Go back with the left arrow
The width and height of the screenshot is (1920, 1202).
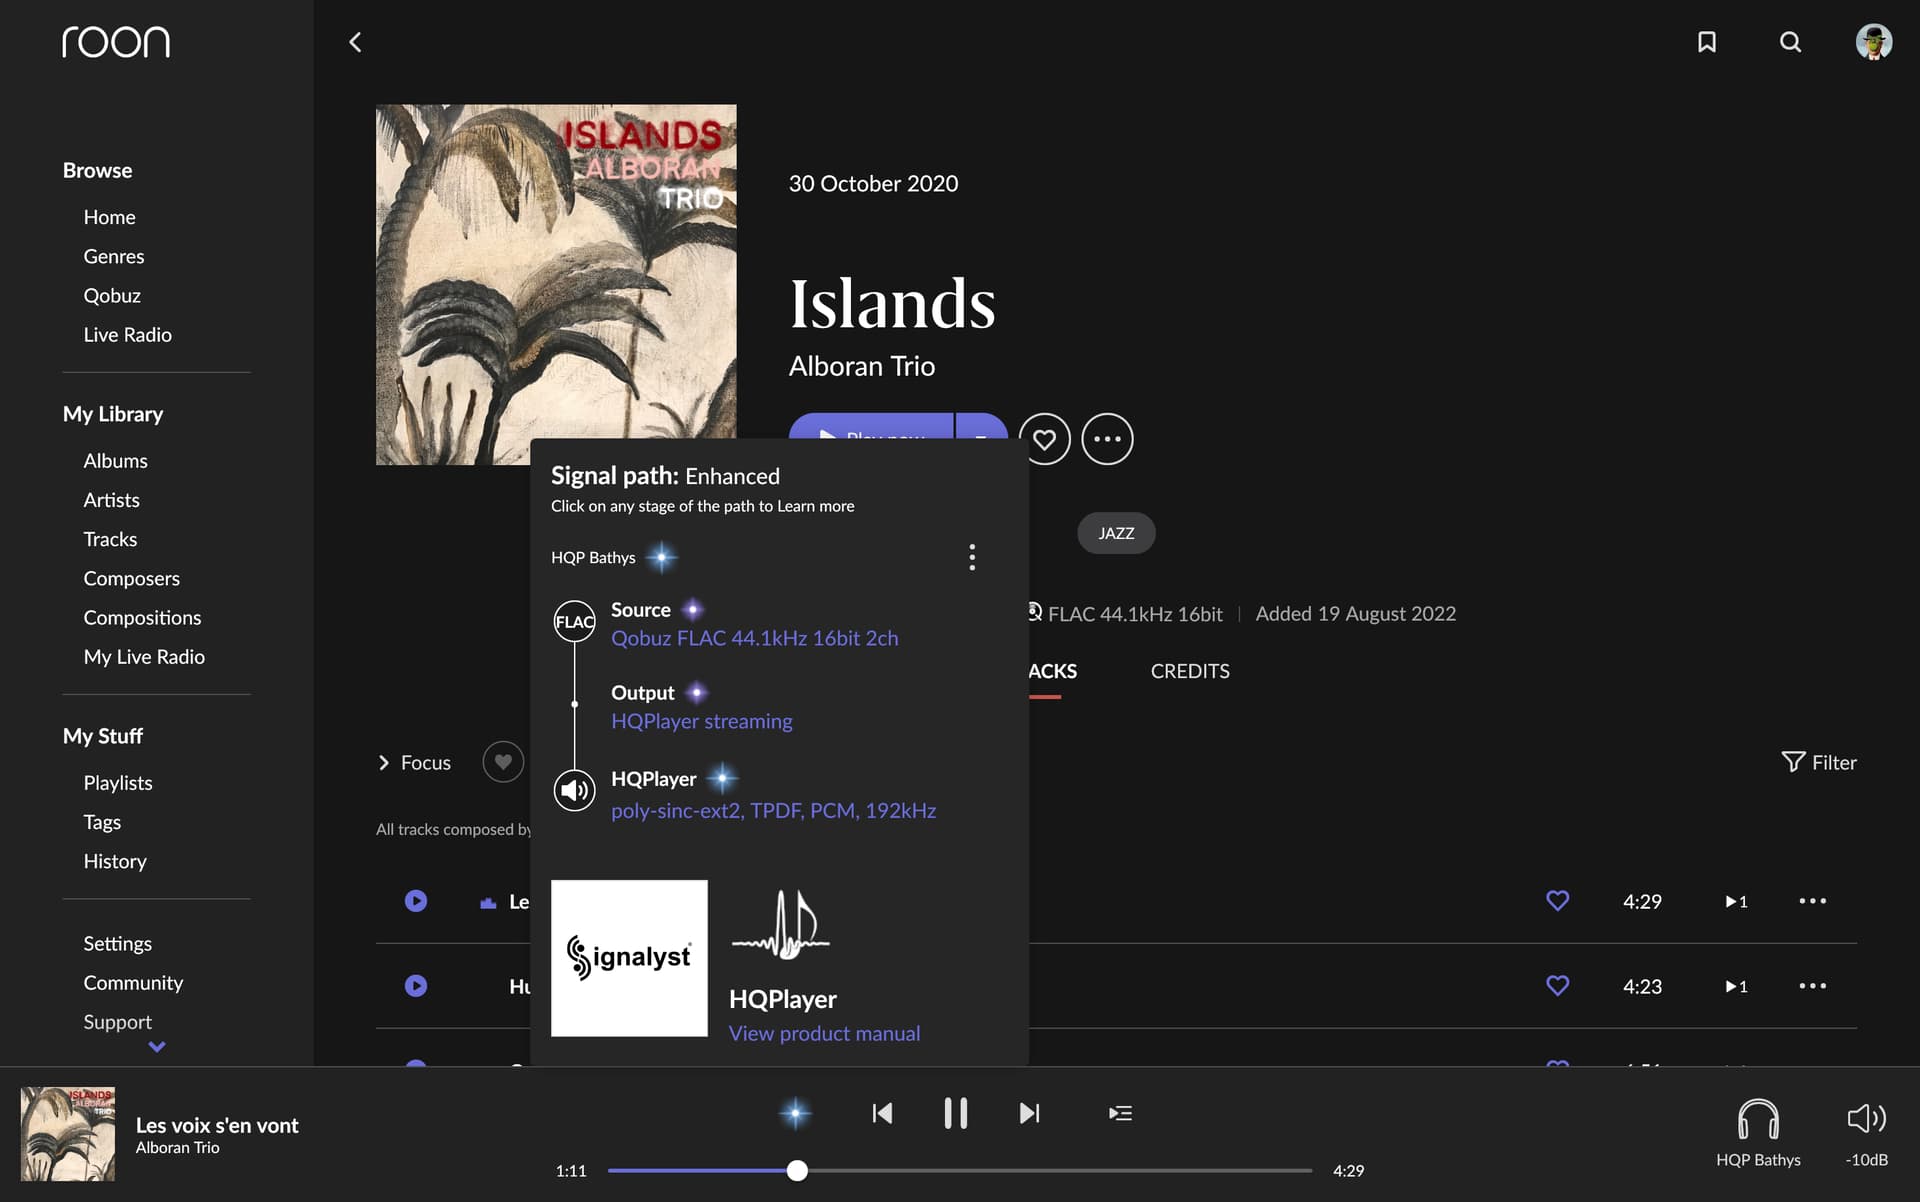point(355,42)
